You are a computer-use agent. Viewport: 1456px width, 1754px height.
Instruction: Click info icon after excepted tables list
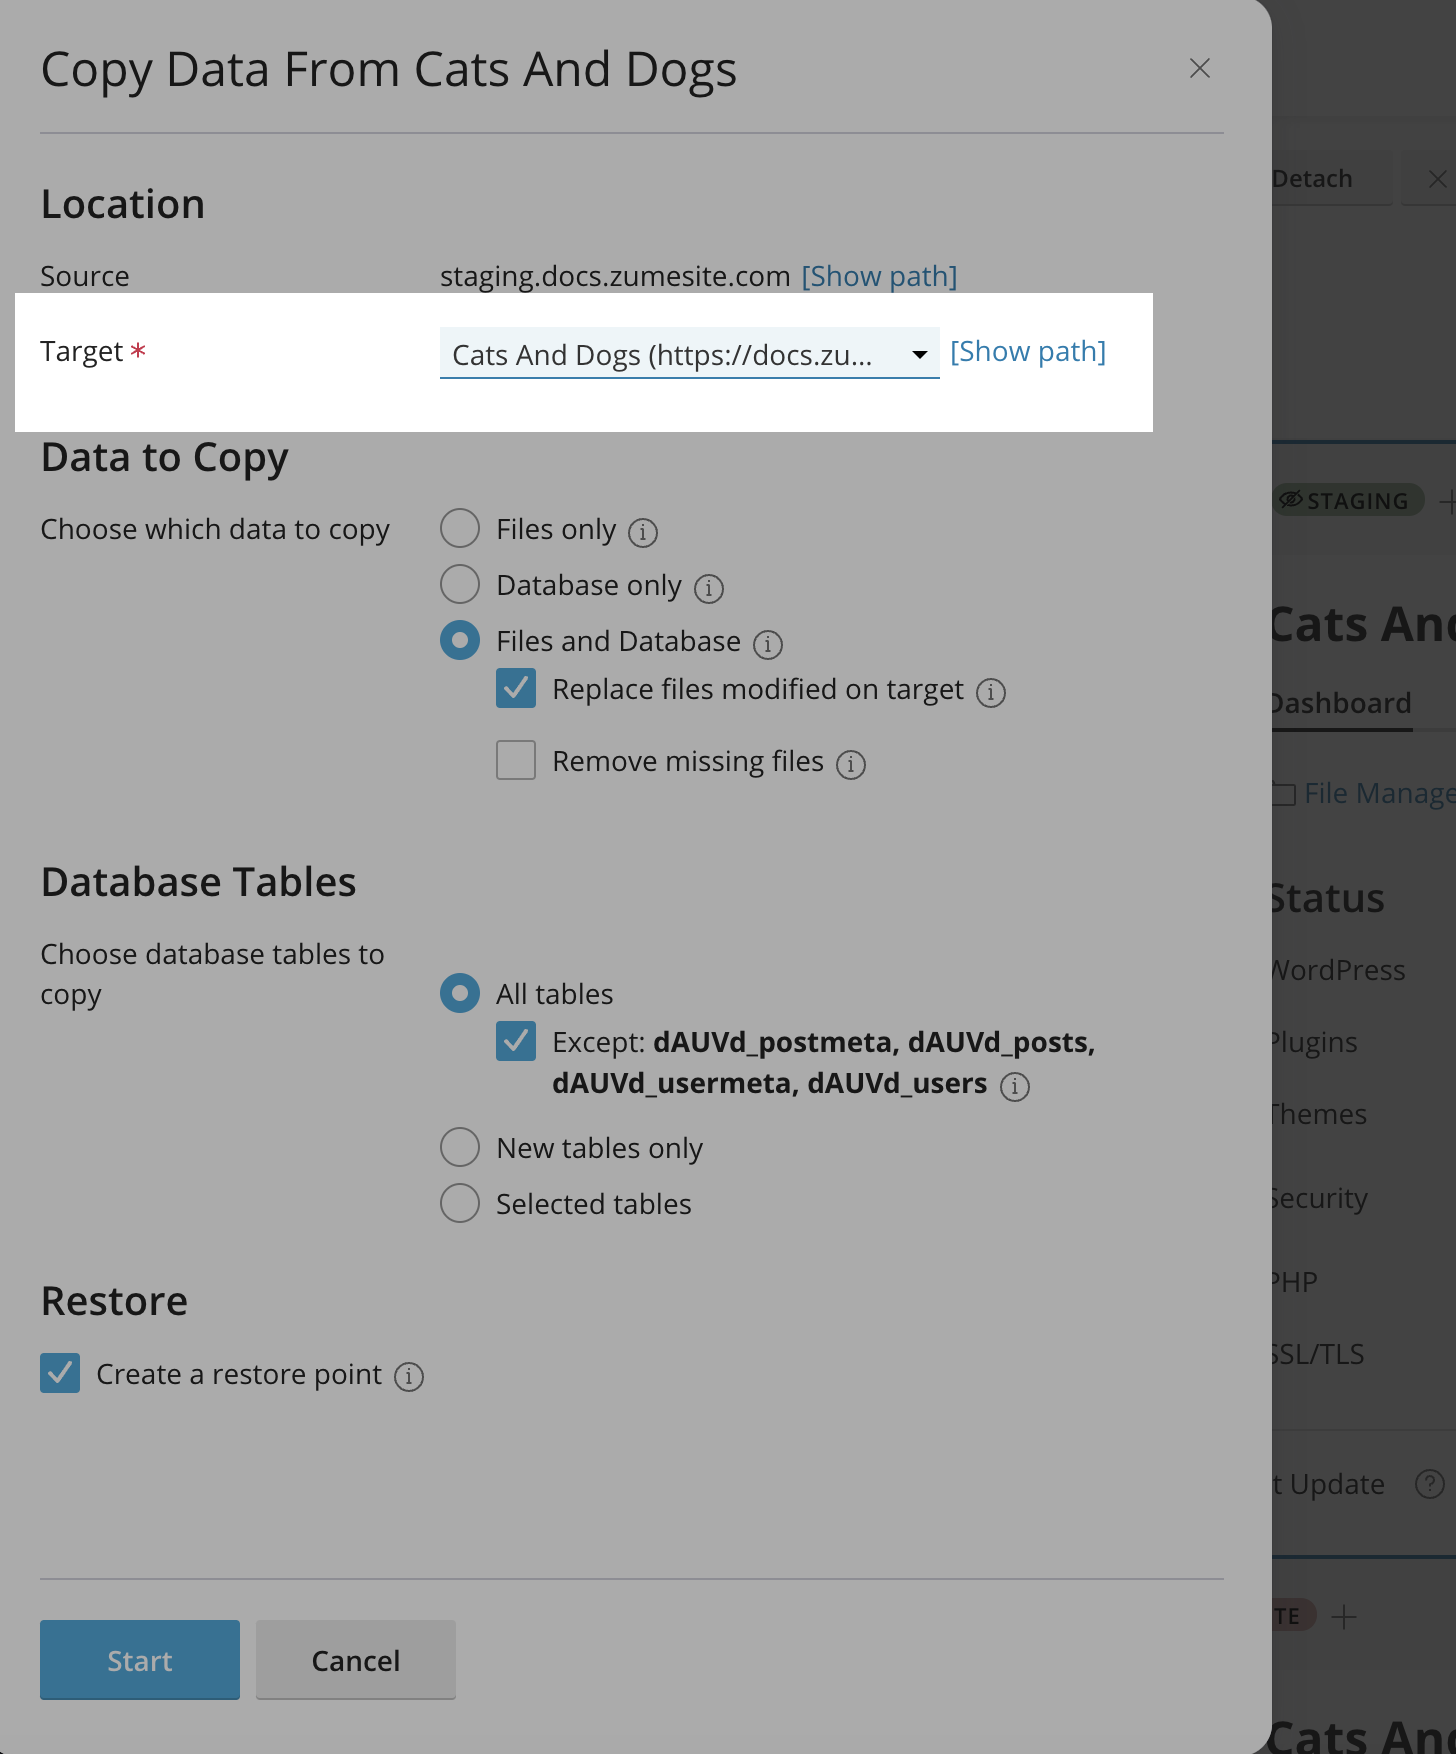click(x=1014, y=1086)
